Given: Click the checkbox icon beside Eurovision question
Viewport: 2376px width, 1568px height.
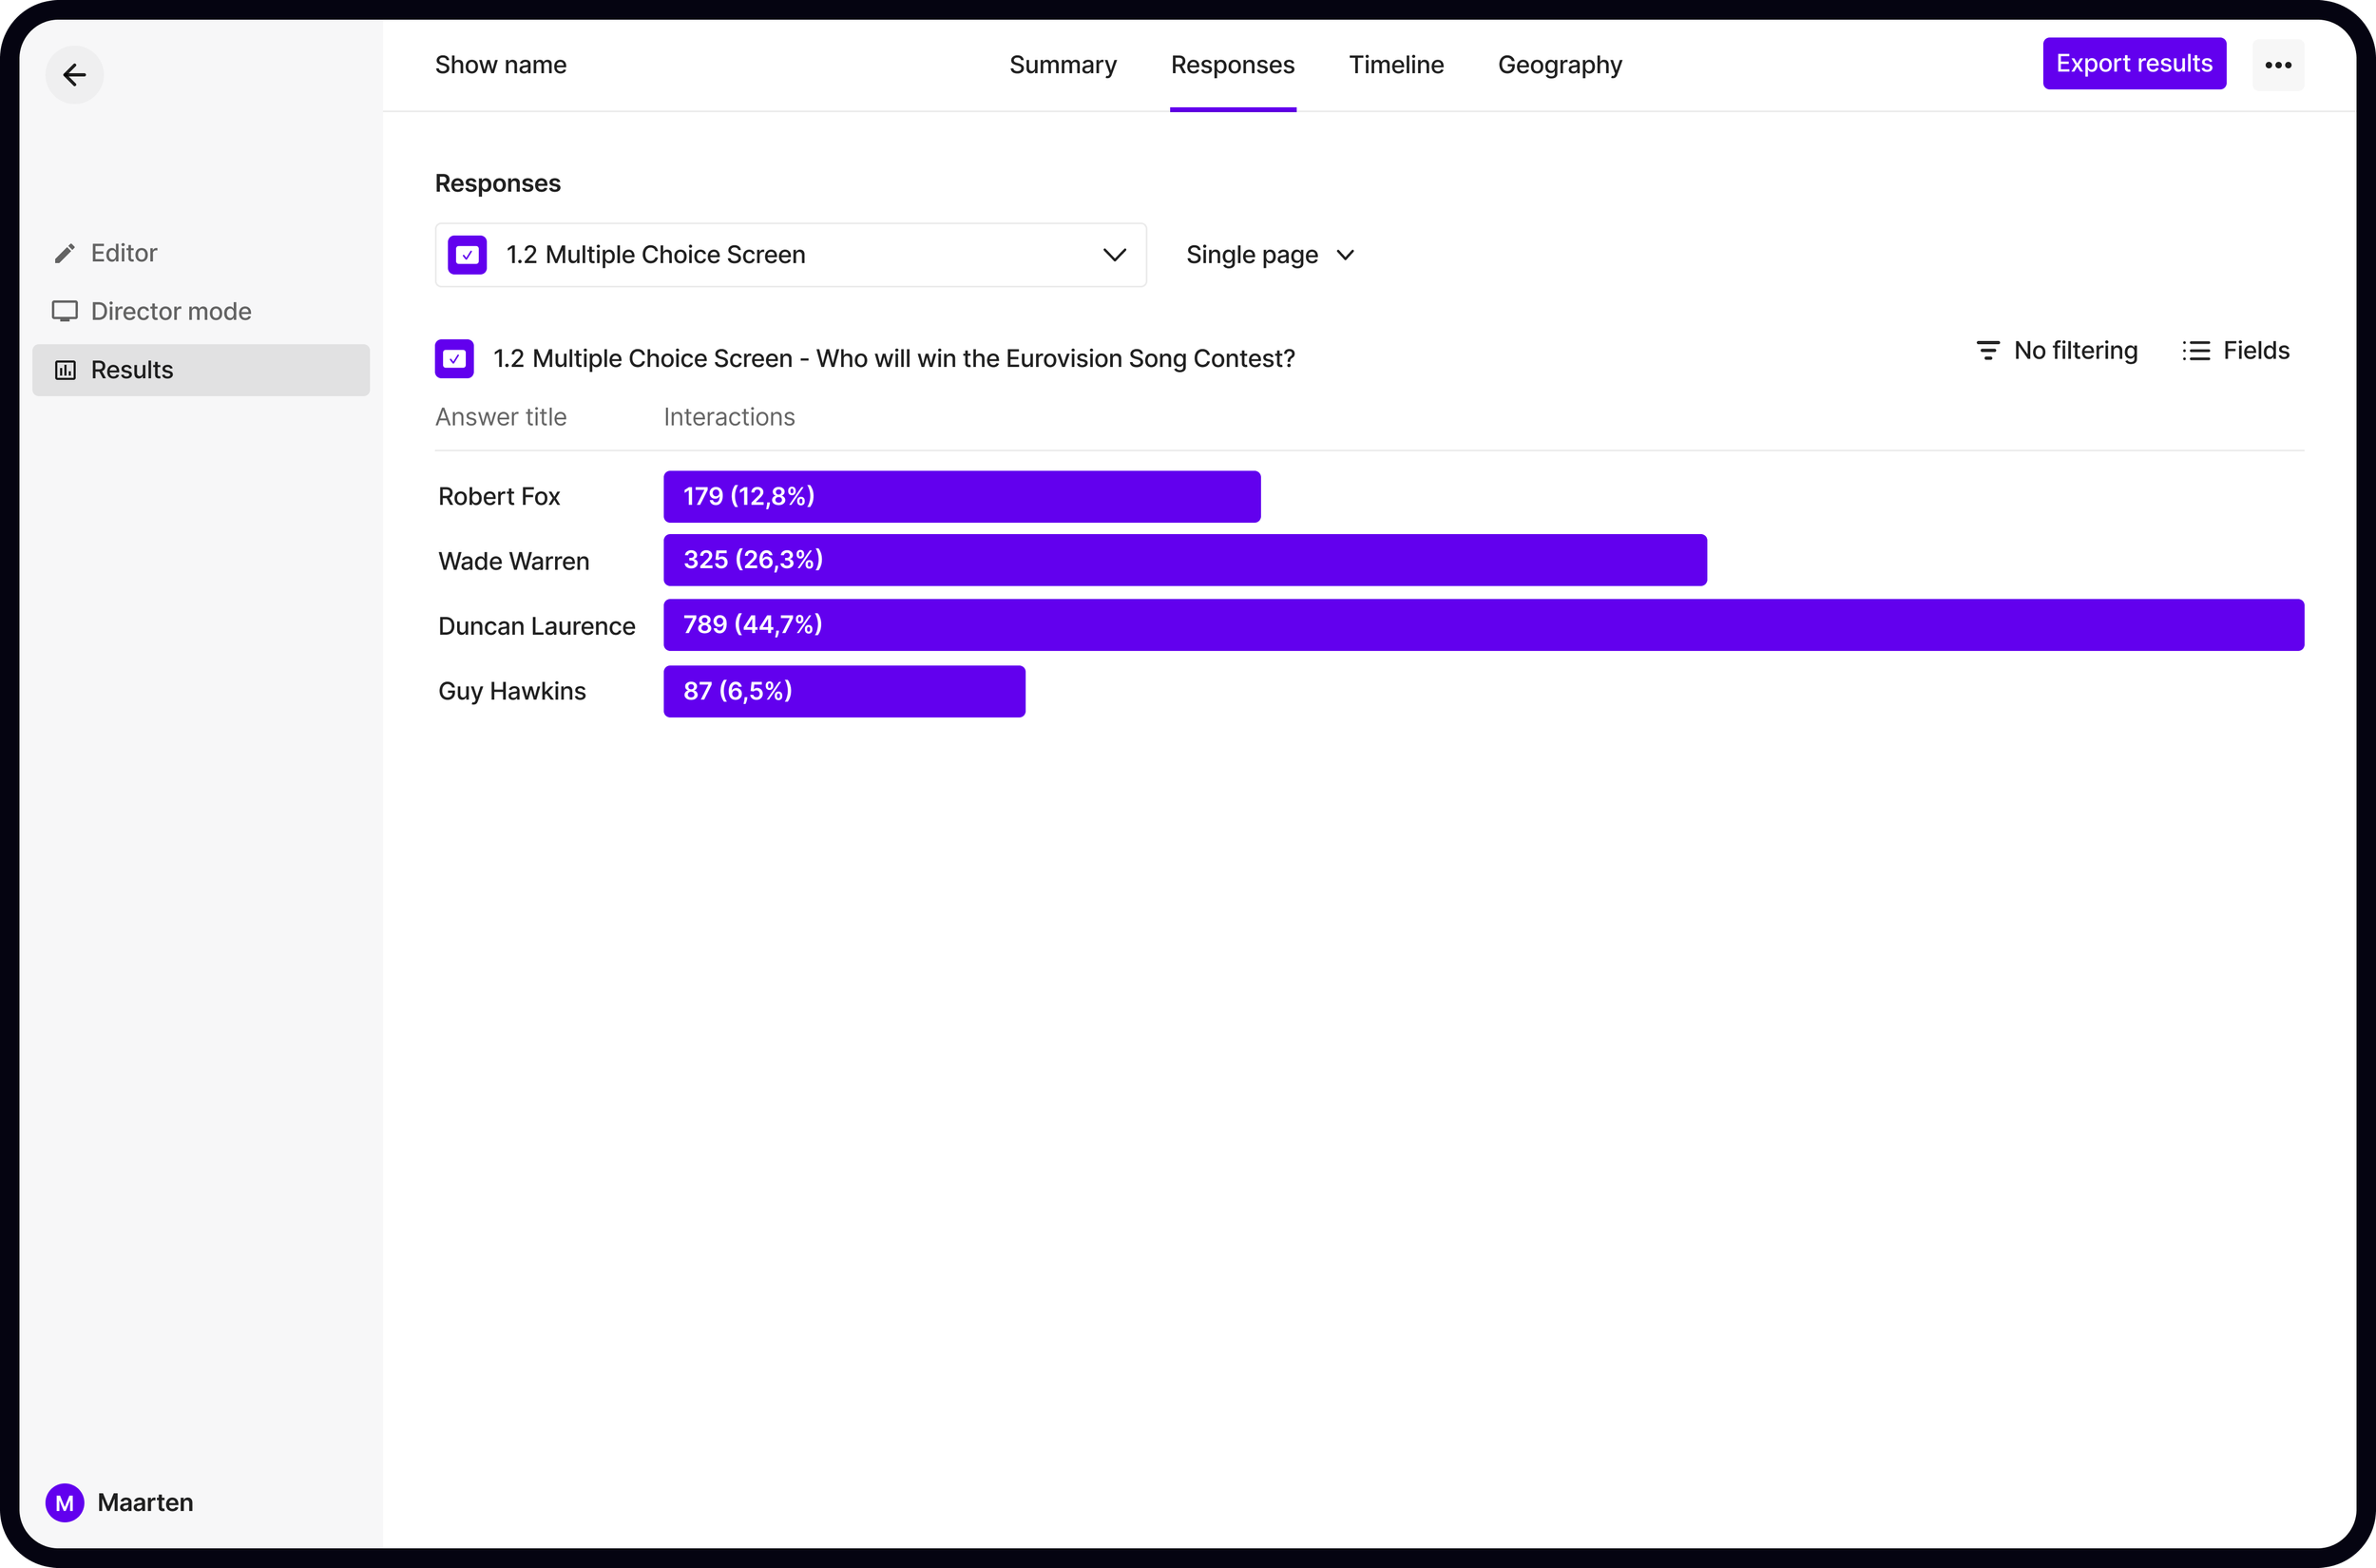Looking at the screenshot, I should click(454, 359).
